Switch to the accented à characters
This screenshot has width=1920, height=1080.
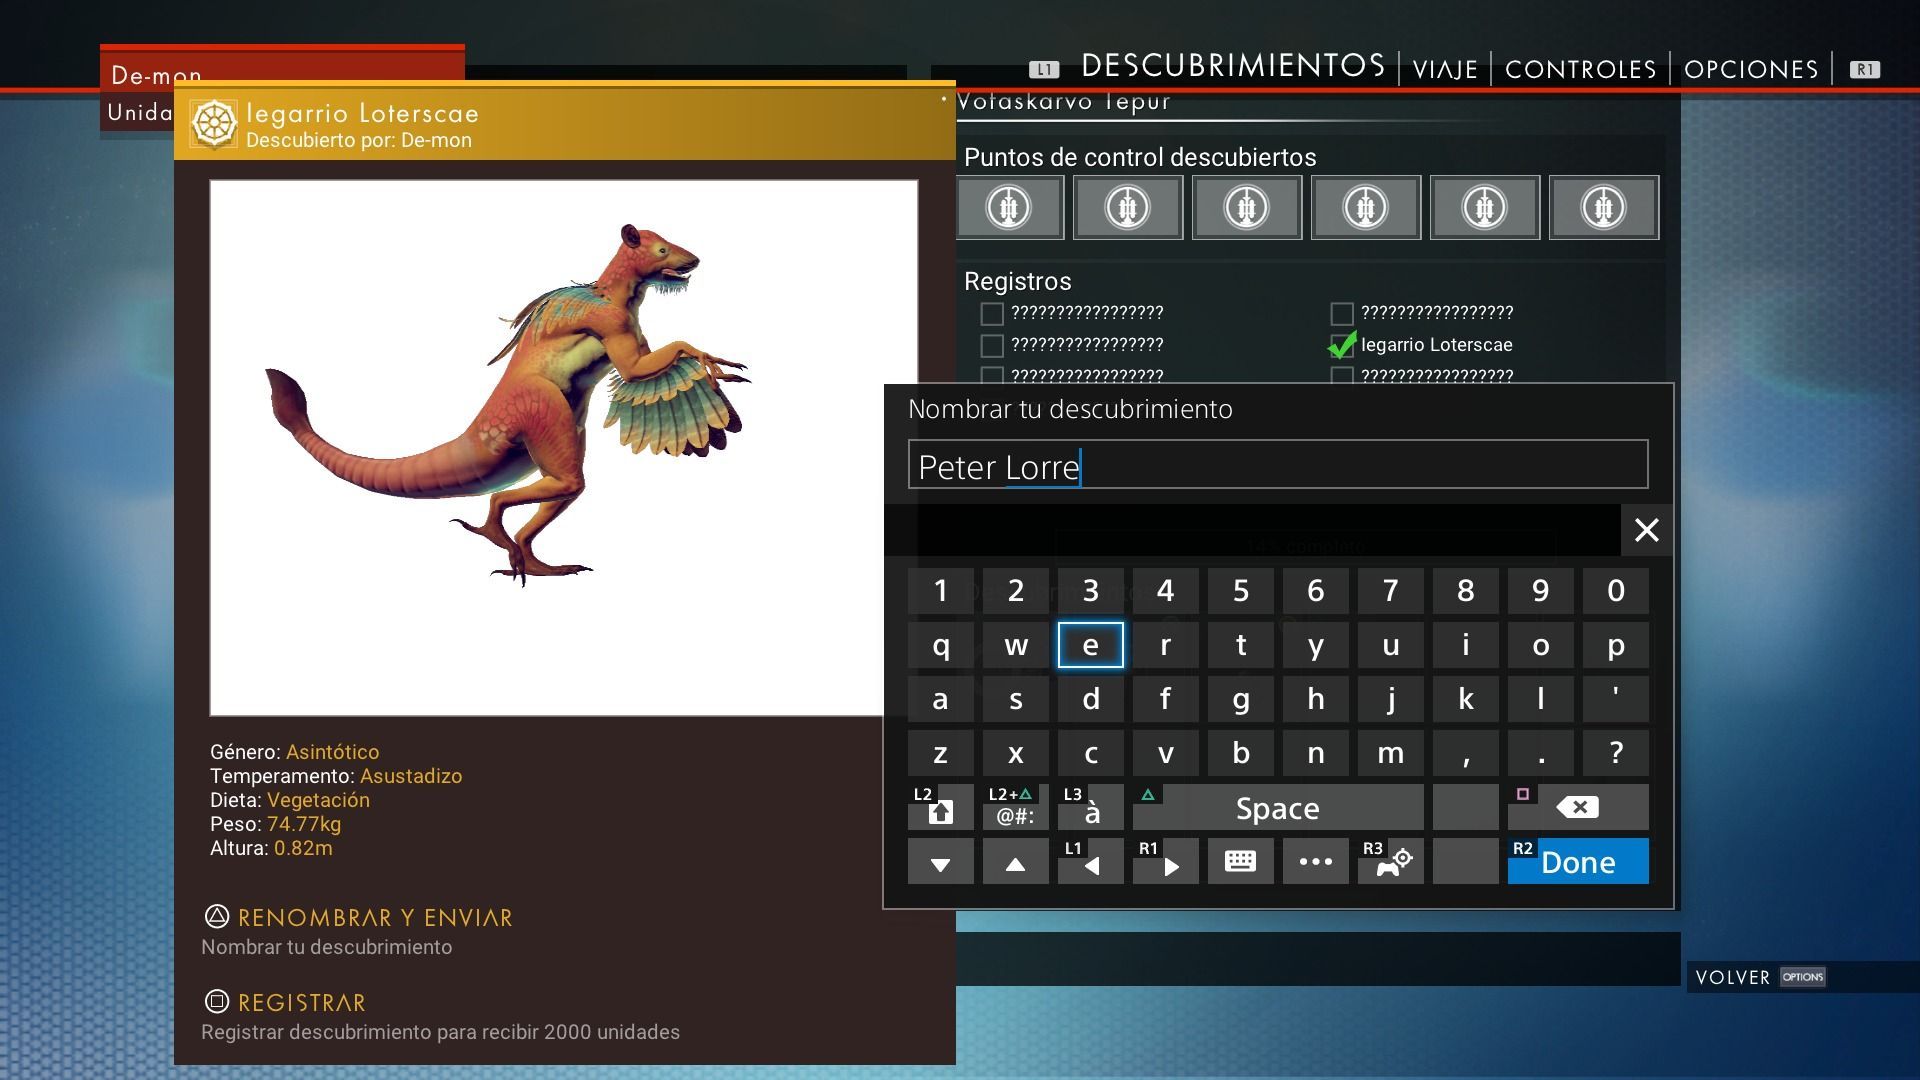[1090, 808]
